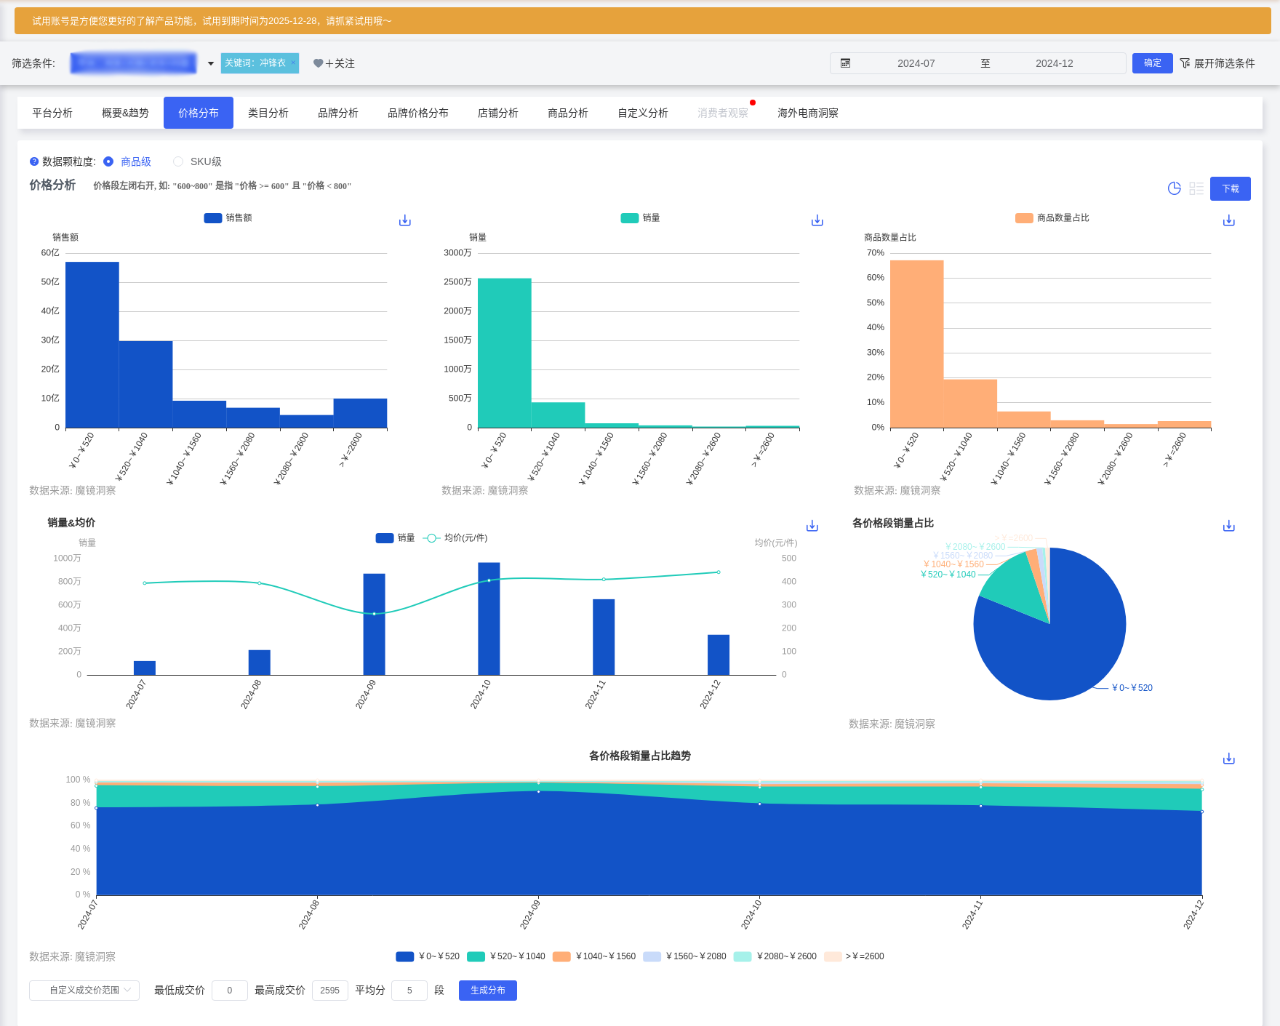Open the blurred filter condition dropdown arrow
1280x1026 pixels.
tap(211, 64)
